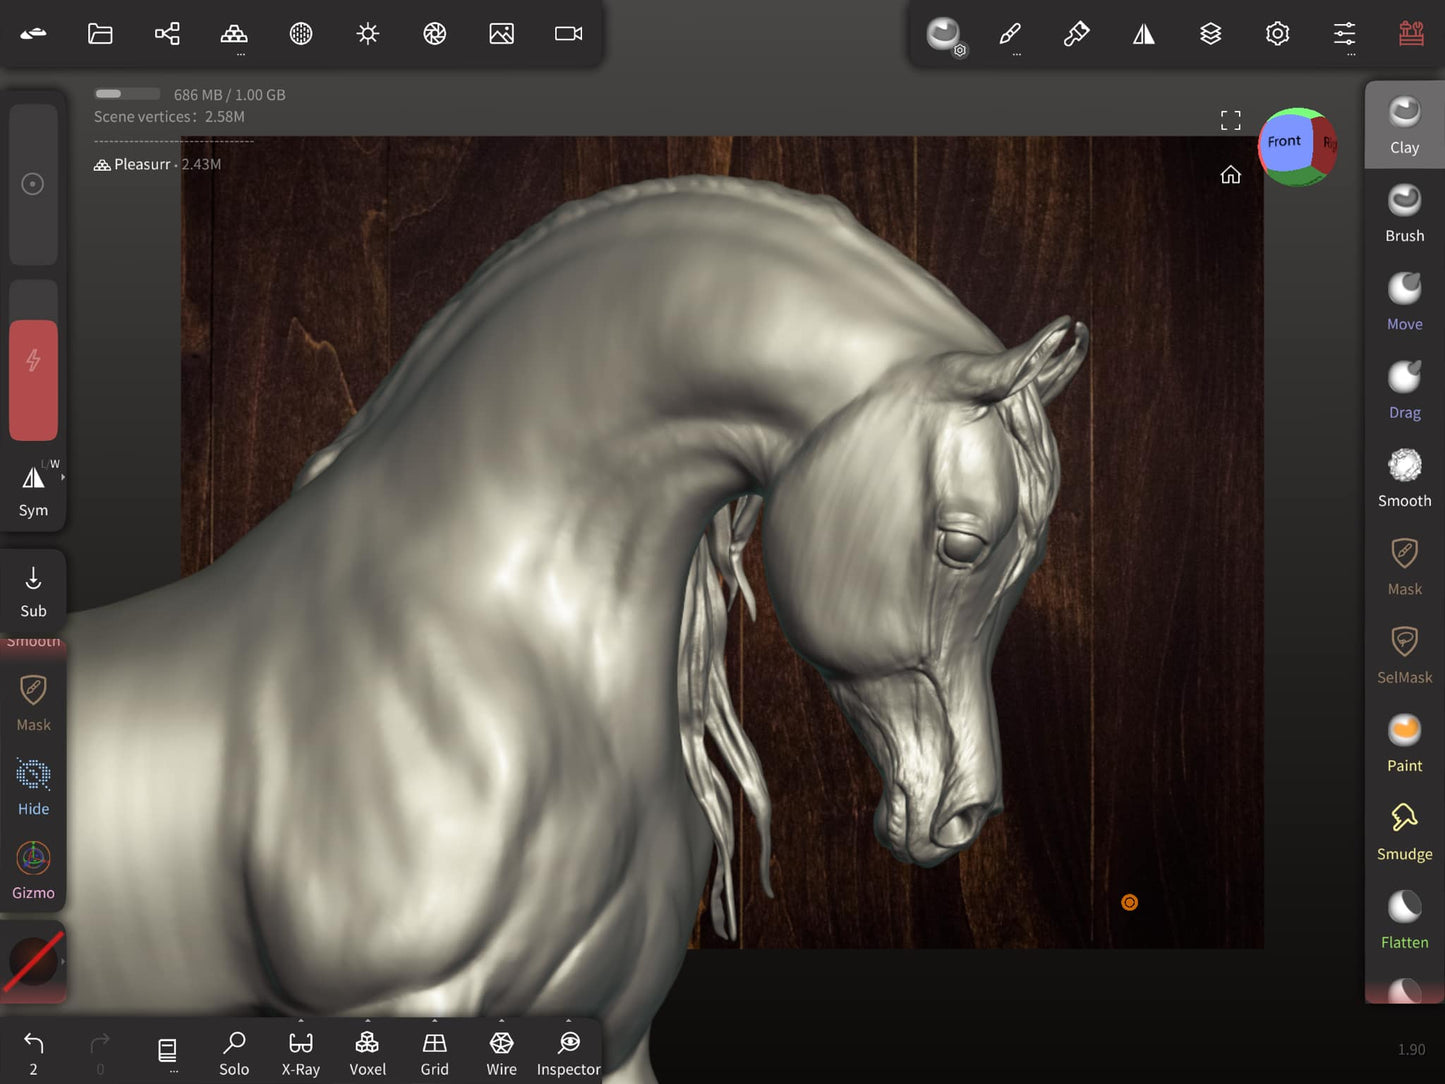Enter full screen with bracket icon
1445x1084 pixels.
[1231, 121]
